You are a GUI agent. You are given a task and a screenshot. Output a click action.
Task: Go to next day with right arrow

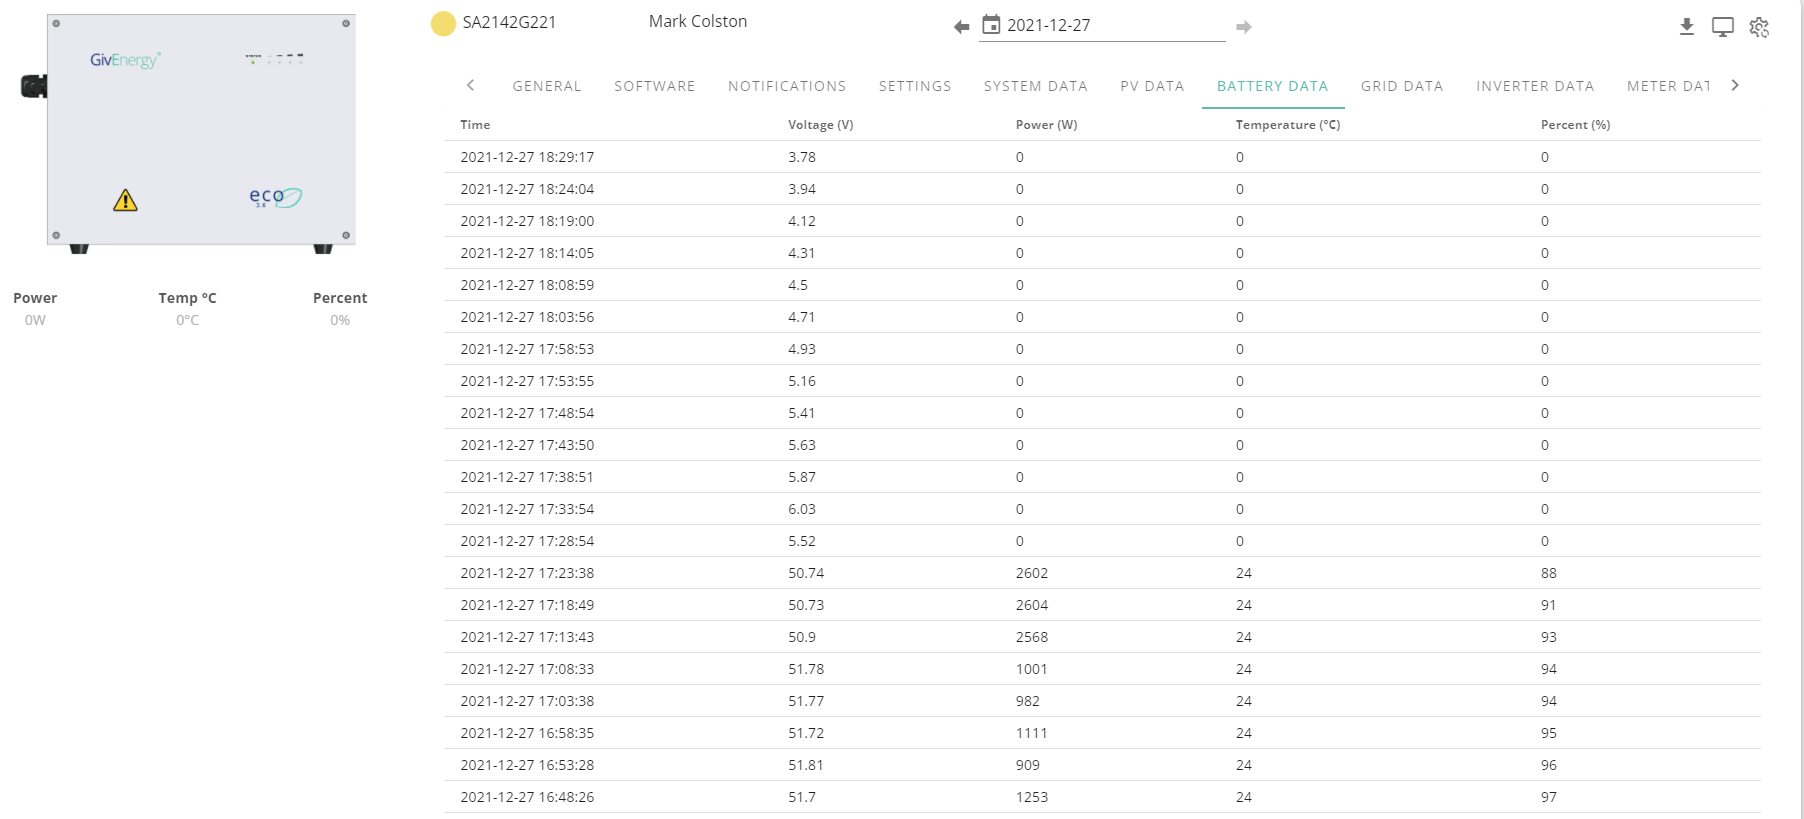[1244, 27]
